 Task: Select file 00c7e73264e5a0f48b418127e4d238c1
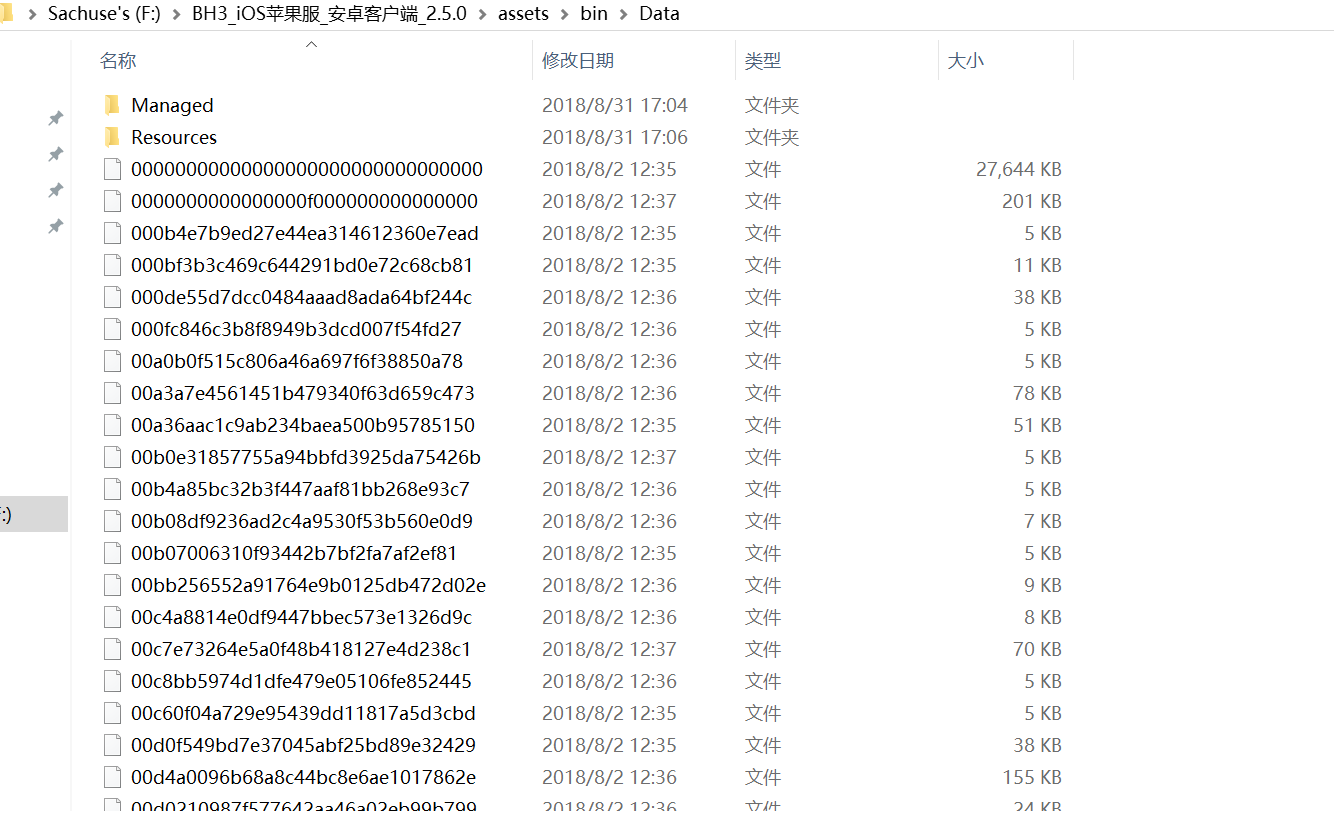pyautogui.click(x=301, y=649)
